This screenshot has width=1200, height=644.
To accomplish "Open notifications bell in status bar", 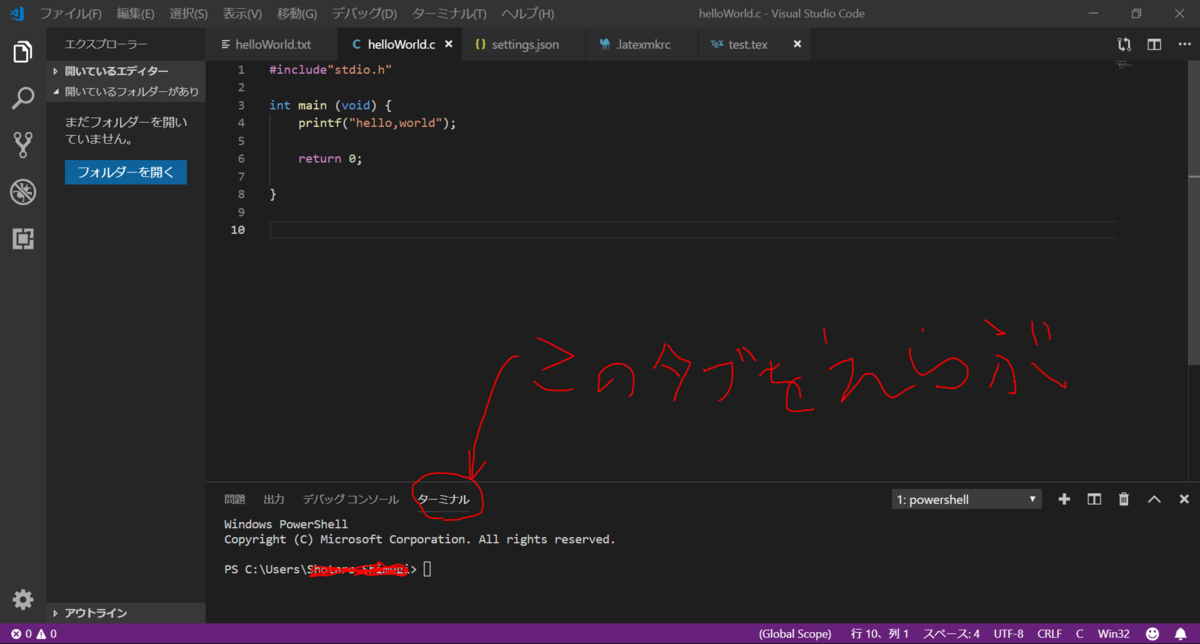I will [1181, 634].
